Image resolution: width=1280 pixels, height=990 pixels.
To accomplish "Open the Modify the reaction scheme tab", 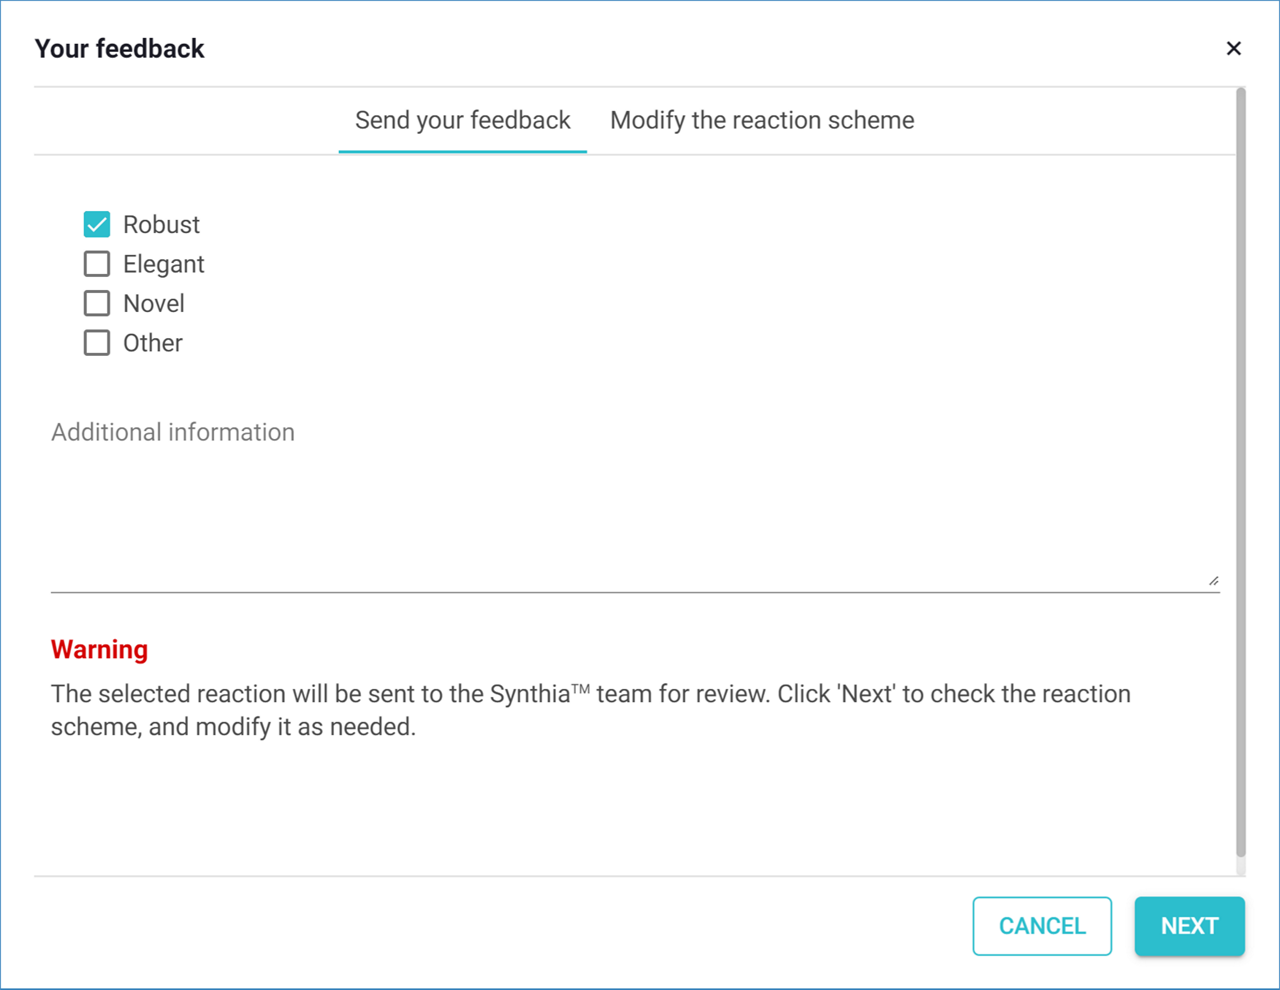I will pos(762,120).
